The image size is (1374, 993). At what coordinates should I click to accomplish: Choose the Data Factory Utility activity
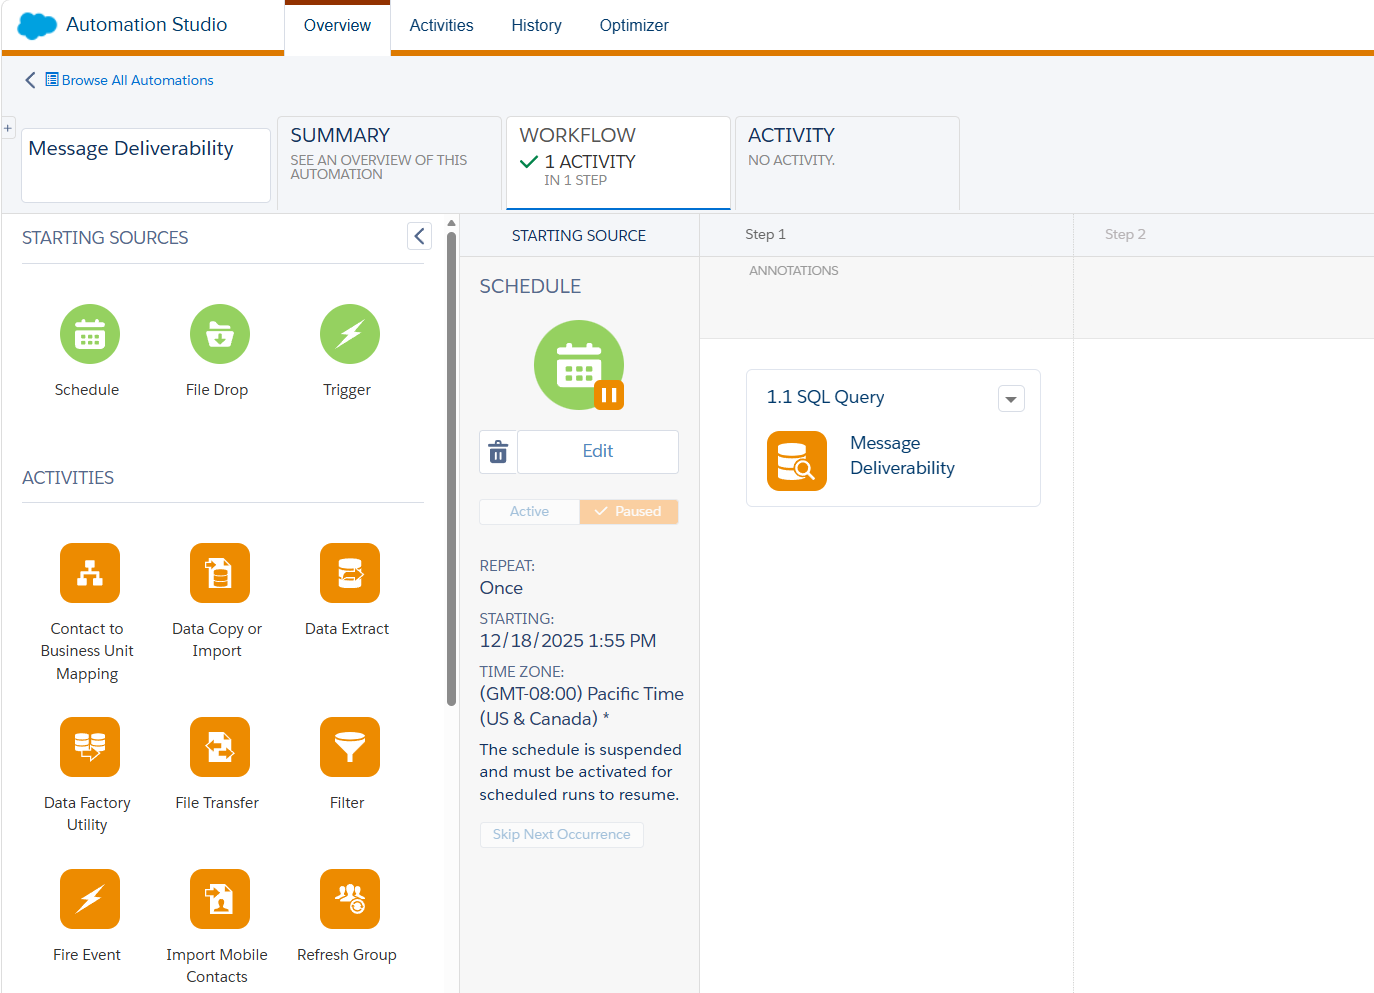89,747
